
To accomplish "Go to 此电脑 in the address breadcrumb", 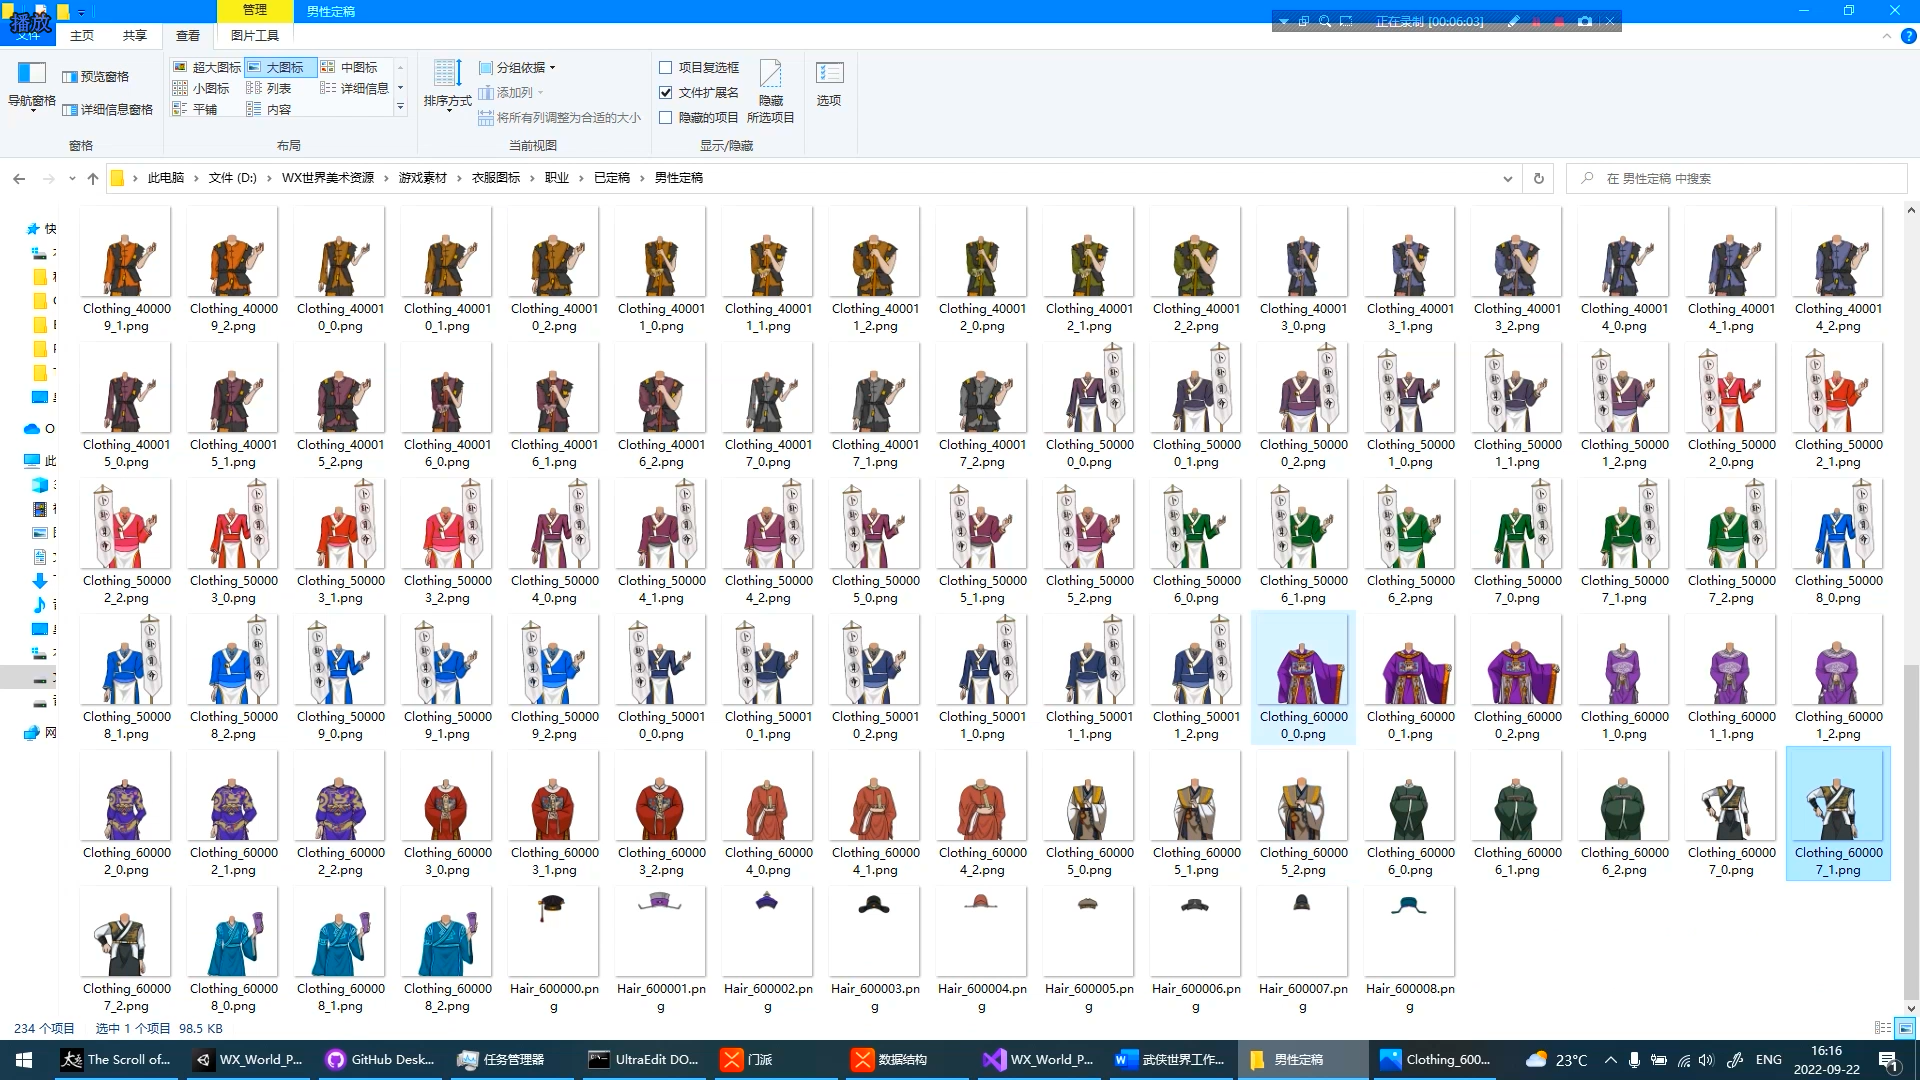I will [x=166, y=178].
